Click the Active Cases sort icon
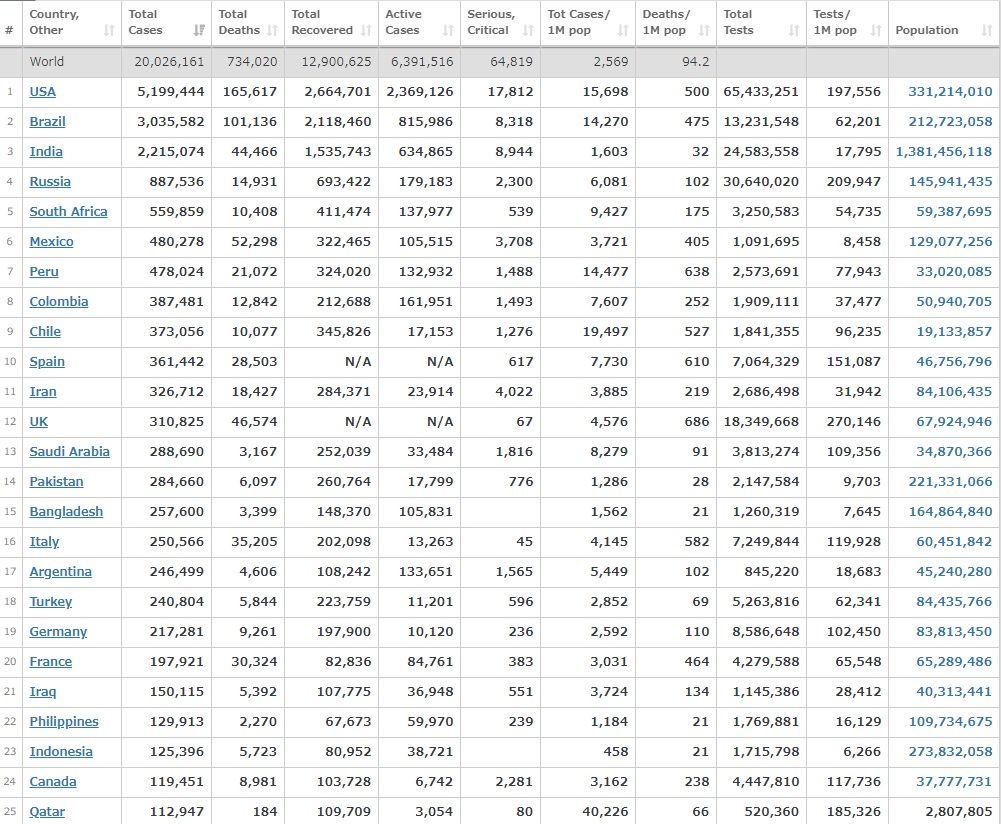The image size is (1001, 824). [448, 31]
